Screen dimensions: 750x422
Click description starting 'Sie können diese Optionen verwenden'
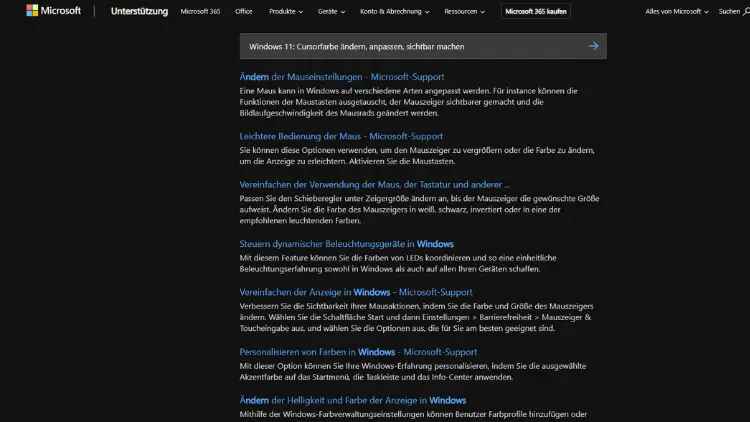coord(417,155)
